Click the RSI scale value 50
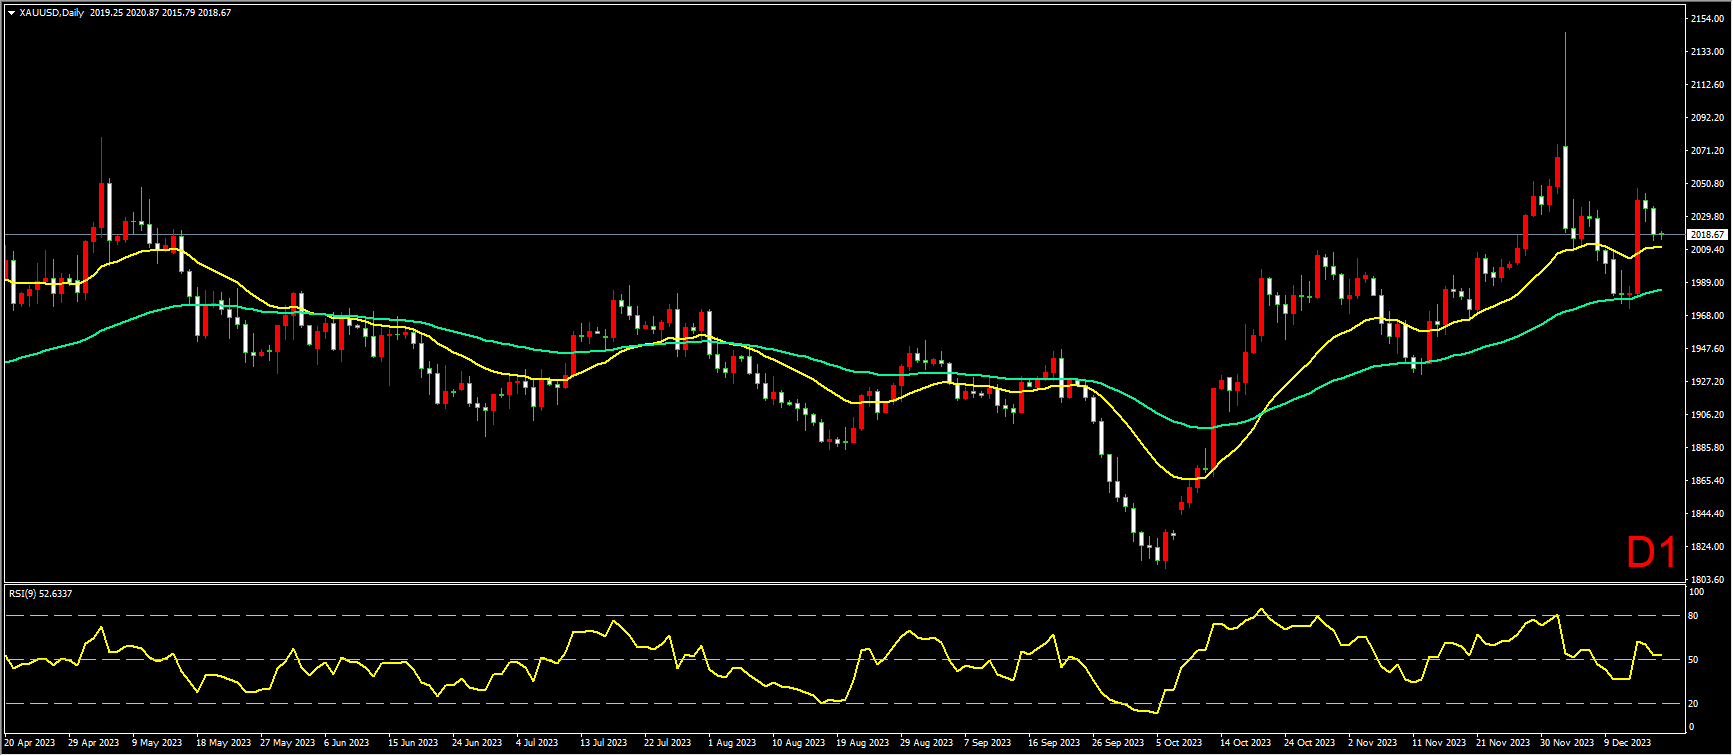1733x756 pixels. pos(1694,660)
